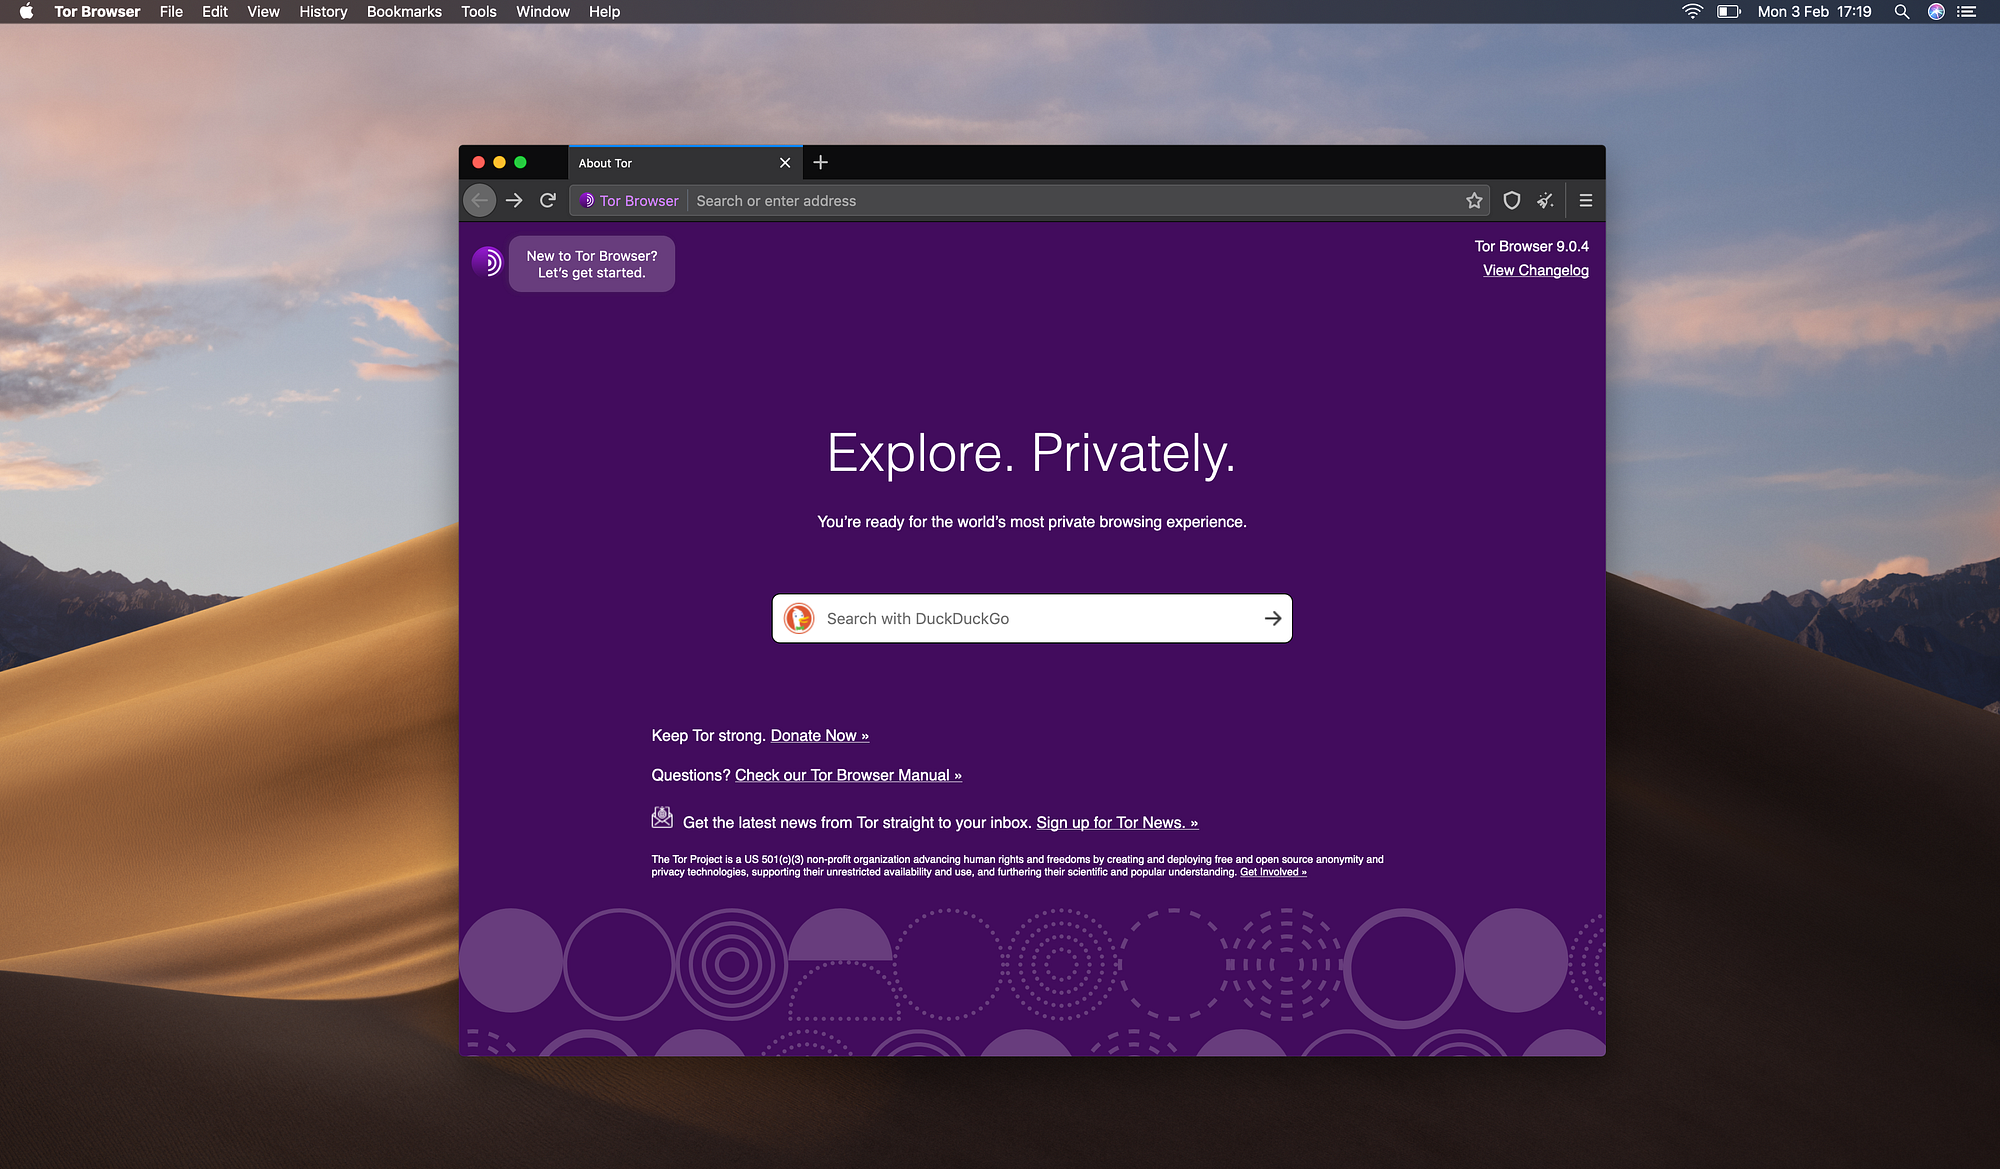Focus the Search with DuckDuckGo field
The image size is (2000, 1169).
1032,619
